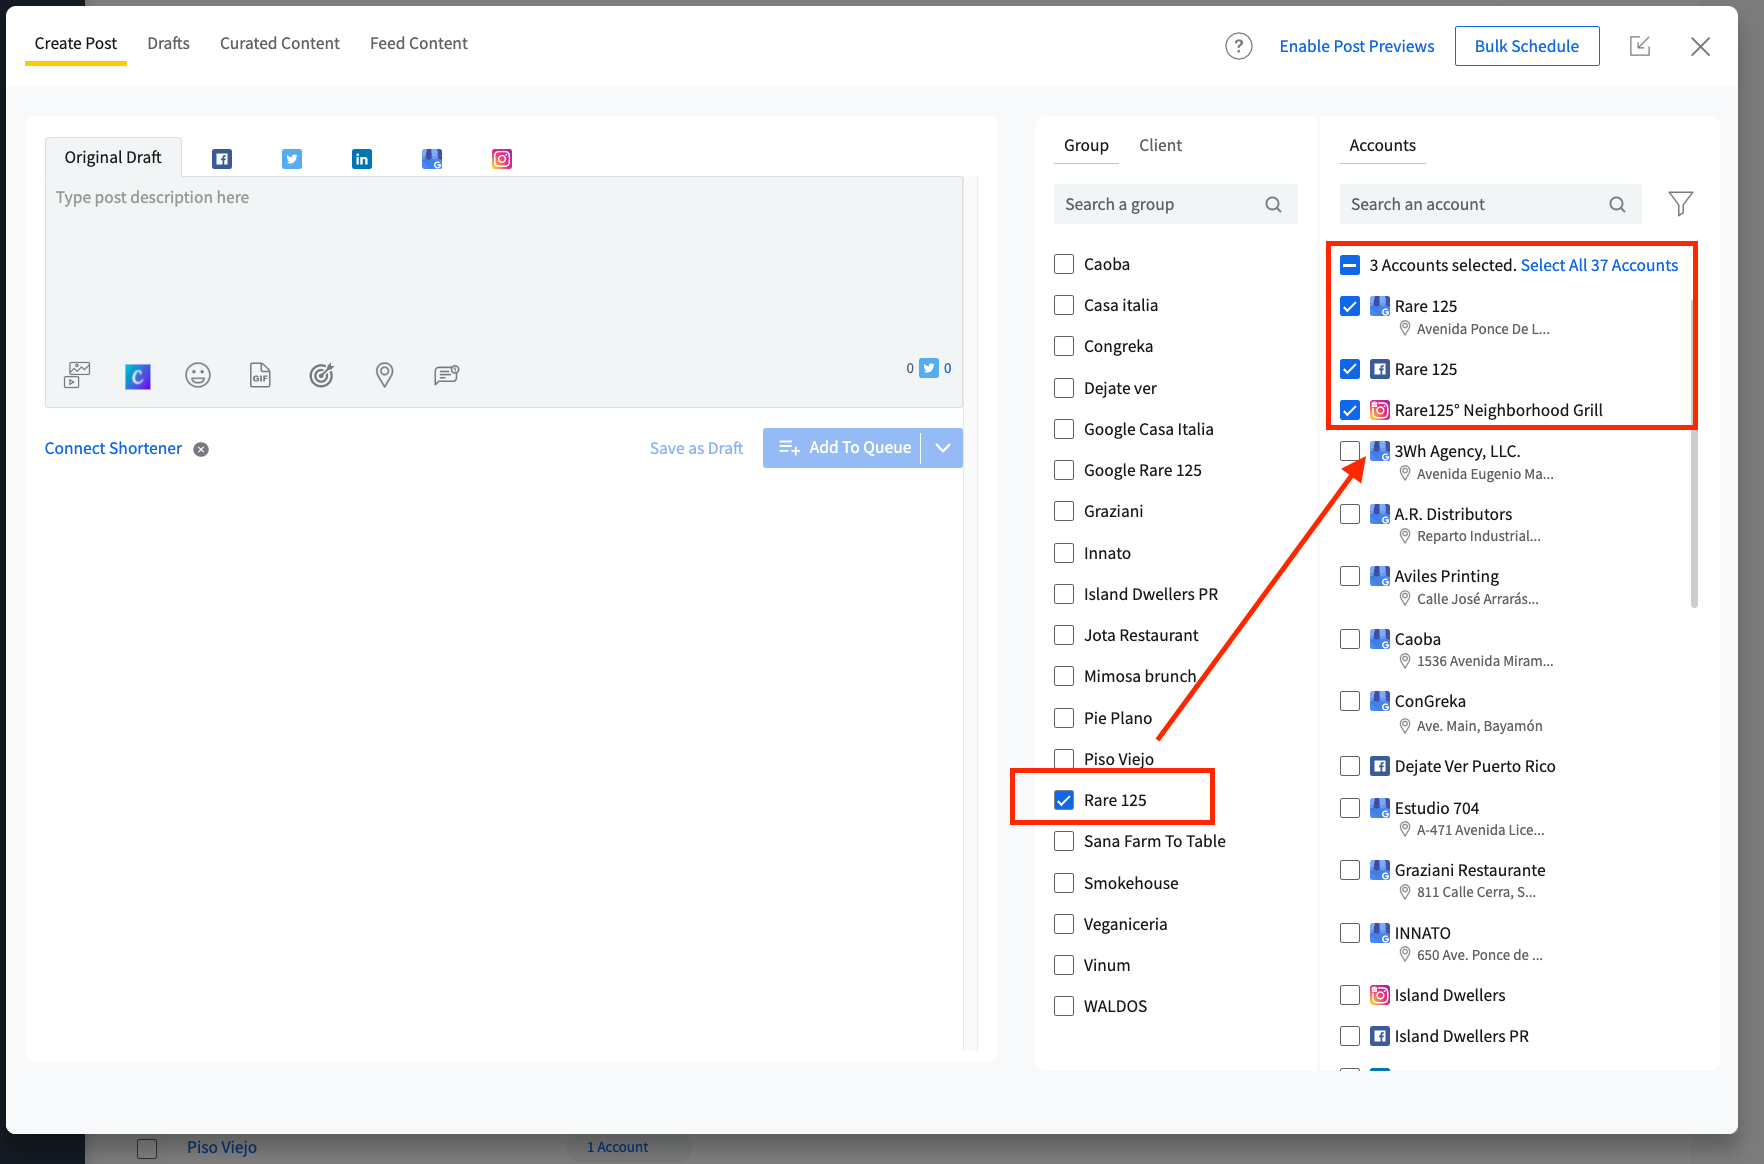Check the A.R. Distributors account checkbox
Viewport: 1764px width, 1164px height.
pyautogui.click(x=1350, y=514)
